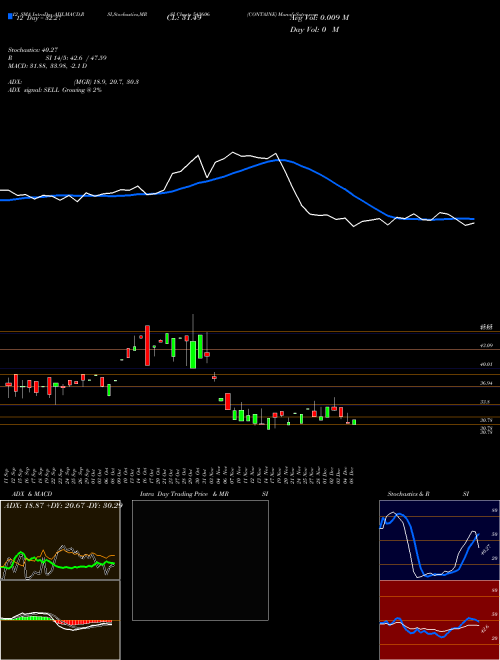Open the red RSI chart panel
This screenshot has height=660, width=500.
pos(439,620)
